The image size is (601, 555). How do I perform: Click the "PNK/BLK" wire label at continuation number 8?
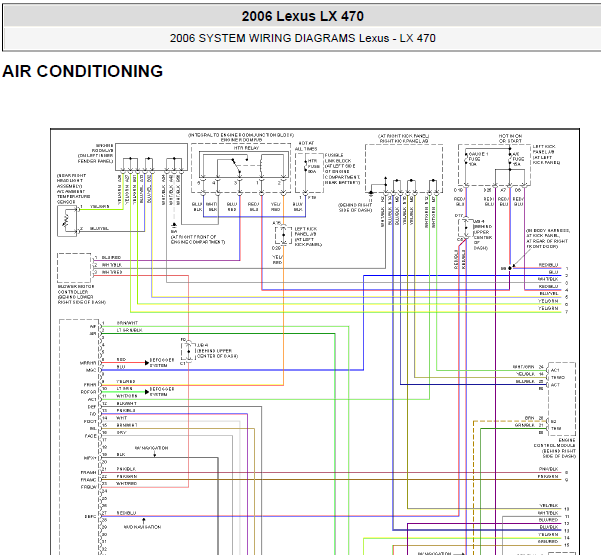[548, 469]
